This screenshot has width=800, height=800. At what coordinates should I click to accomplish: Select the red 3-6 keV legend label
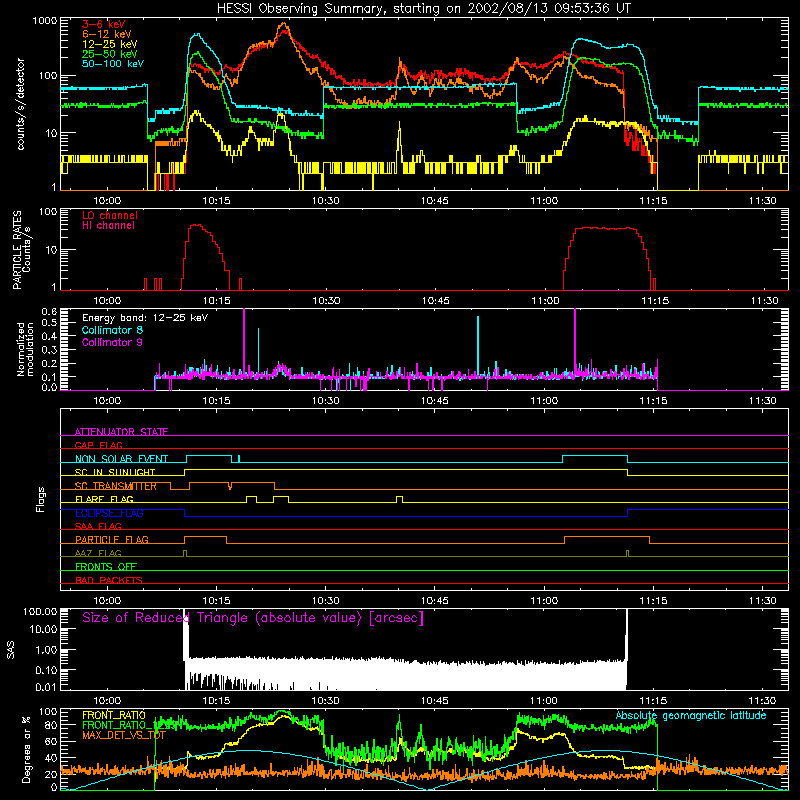point(104,24)
